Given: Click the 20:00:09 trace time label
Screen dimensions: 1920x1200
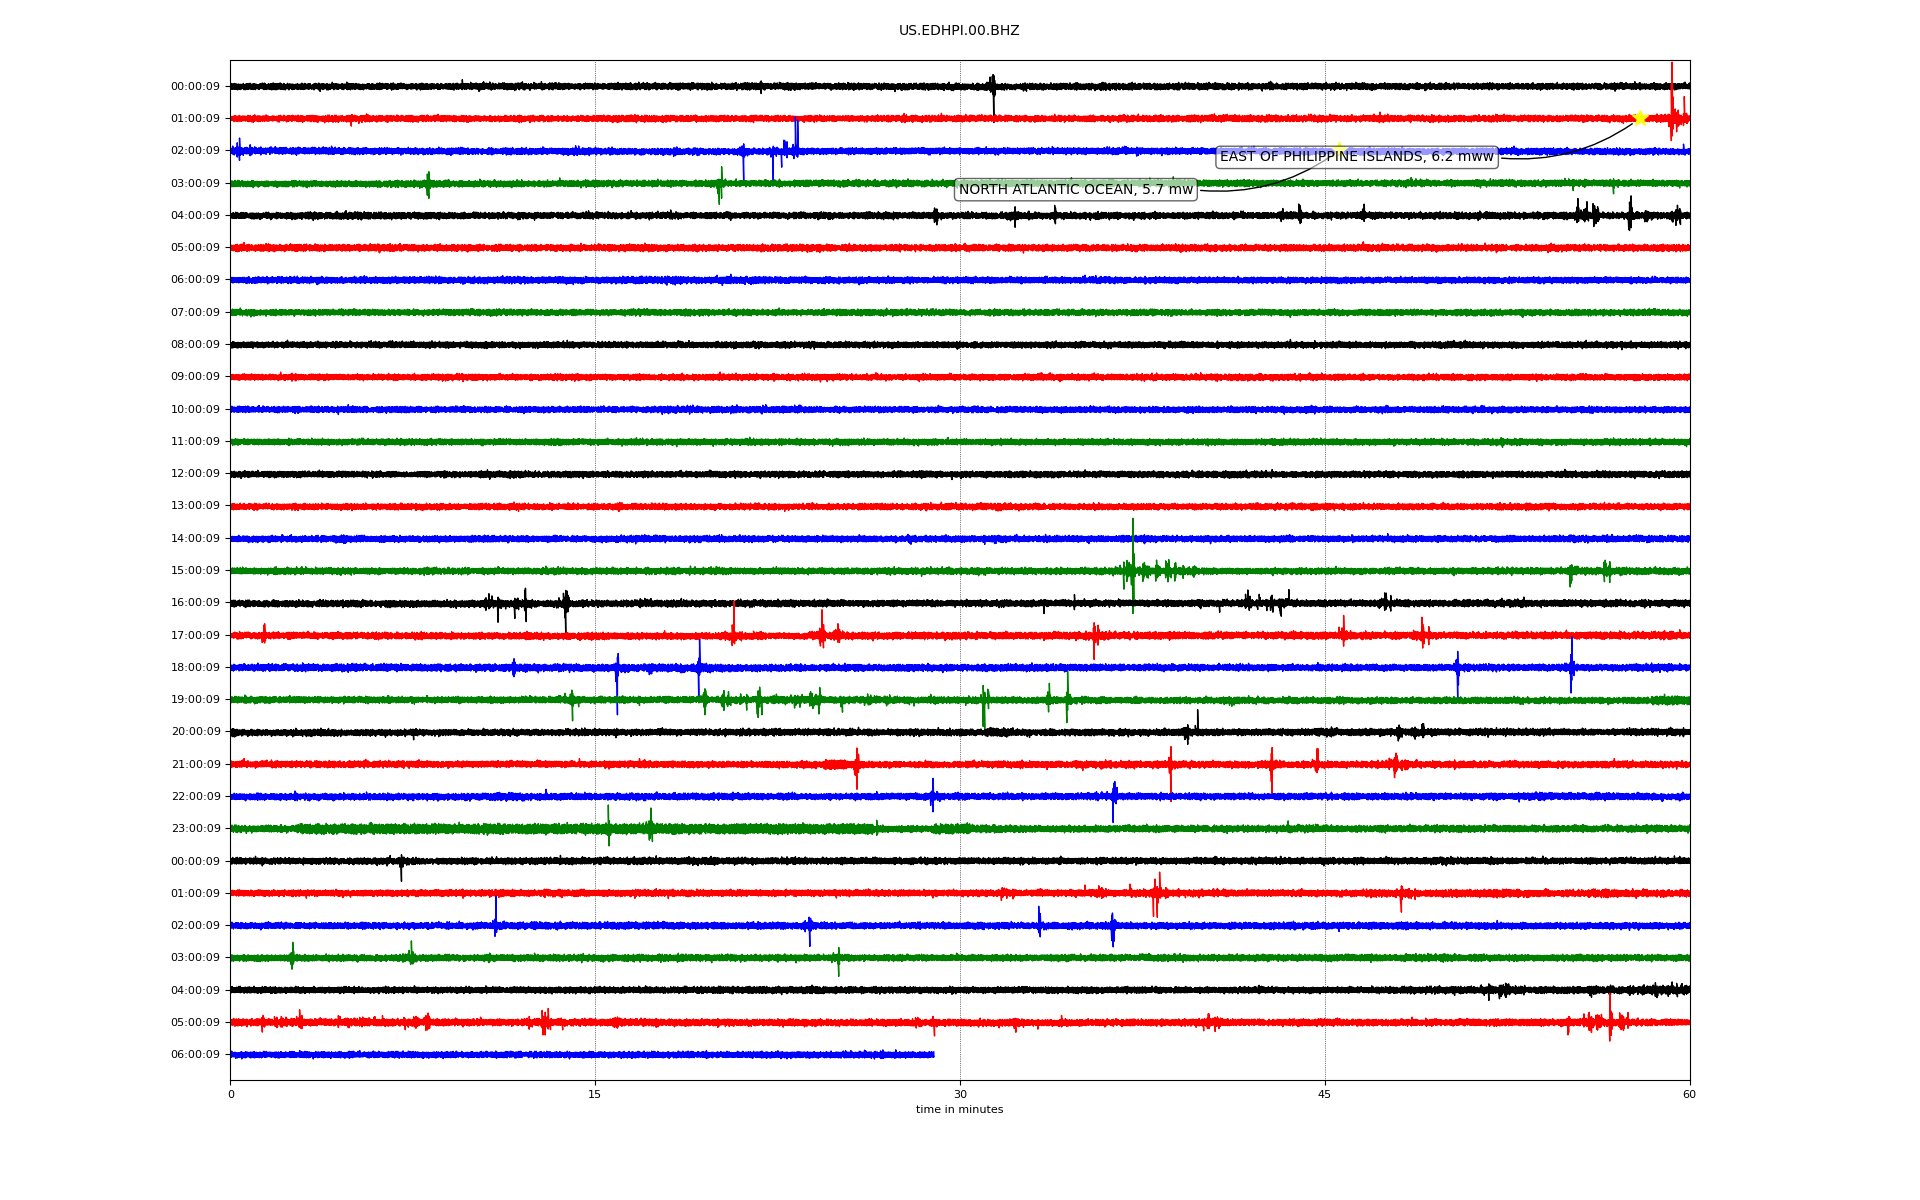Looking at the screenshot, I should pyautogui.click(x=195, y=732).
